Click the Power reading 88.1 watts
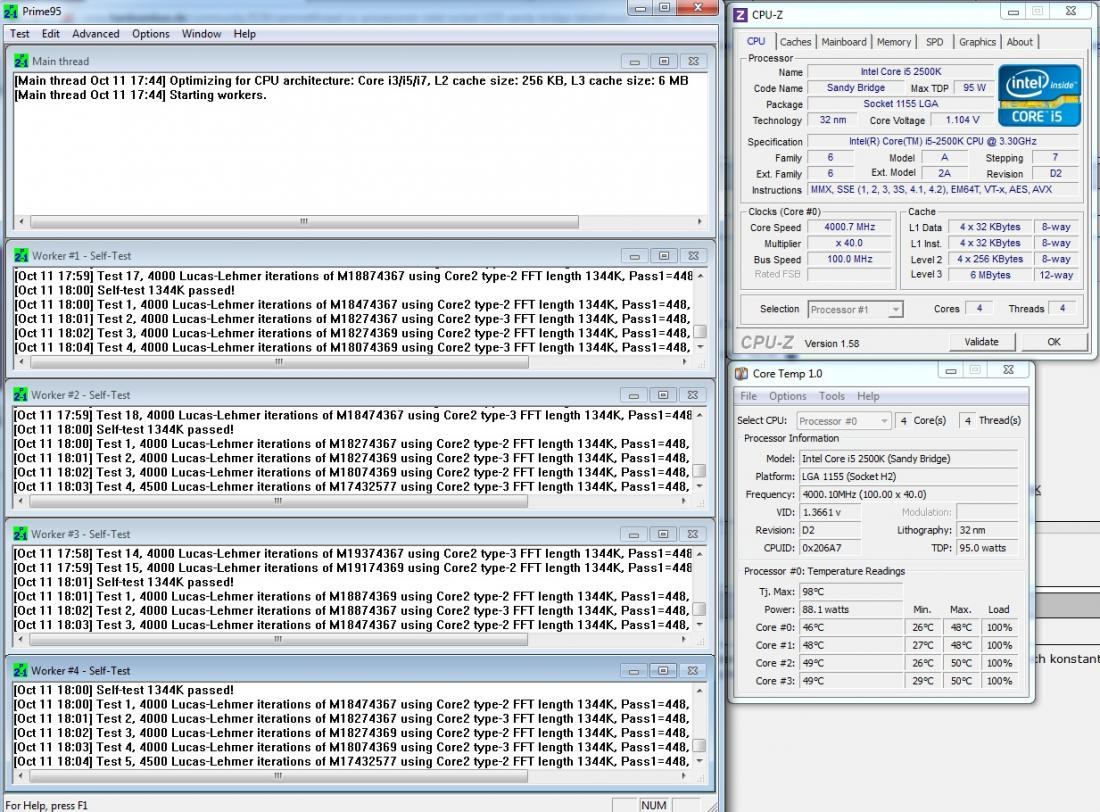Screen dimensions: 1100x812 pyautogui.click(x=851, y=610)
